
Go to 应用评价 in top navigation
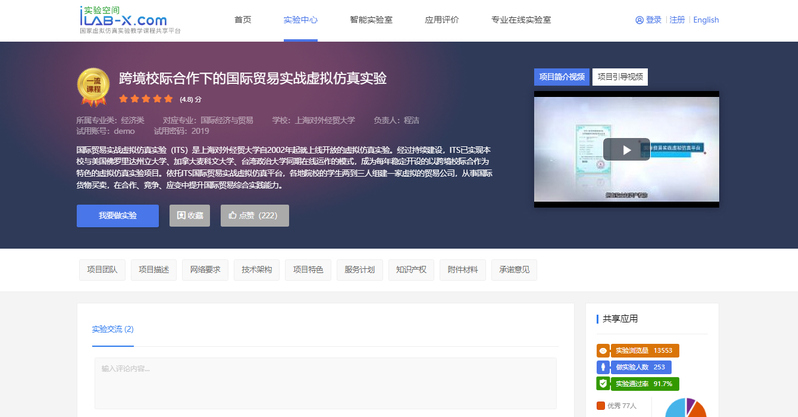click(x=441, y=20)
